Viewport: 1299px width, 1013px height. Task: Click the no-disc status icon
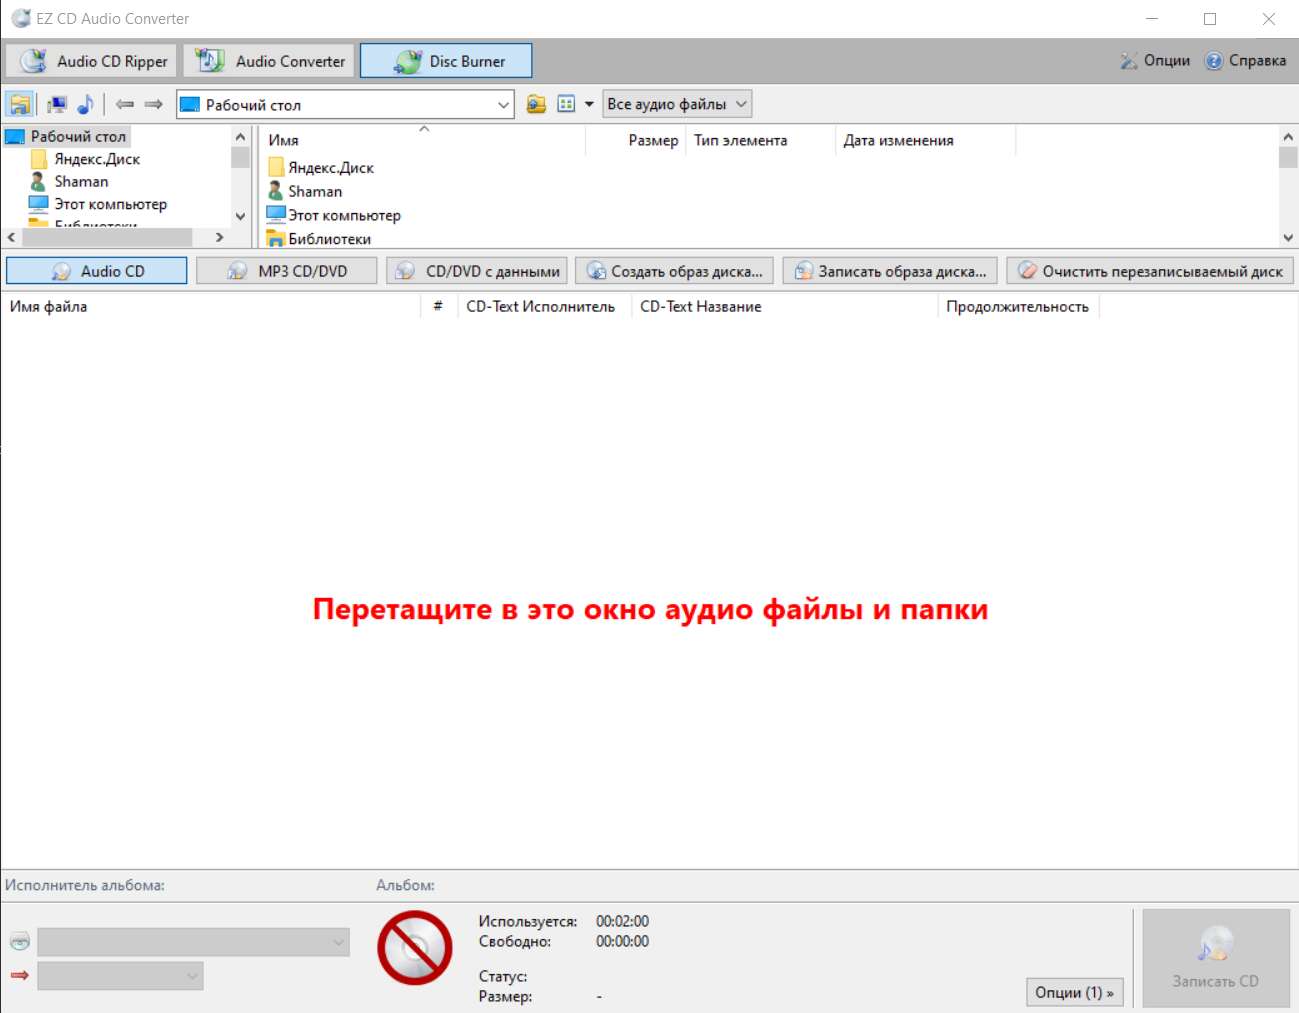pyautogui.click(x=414, y=947)
